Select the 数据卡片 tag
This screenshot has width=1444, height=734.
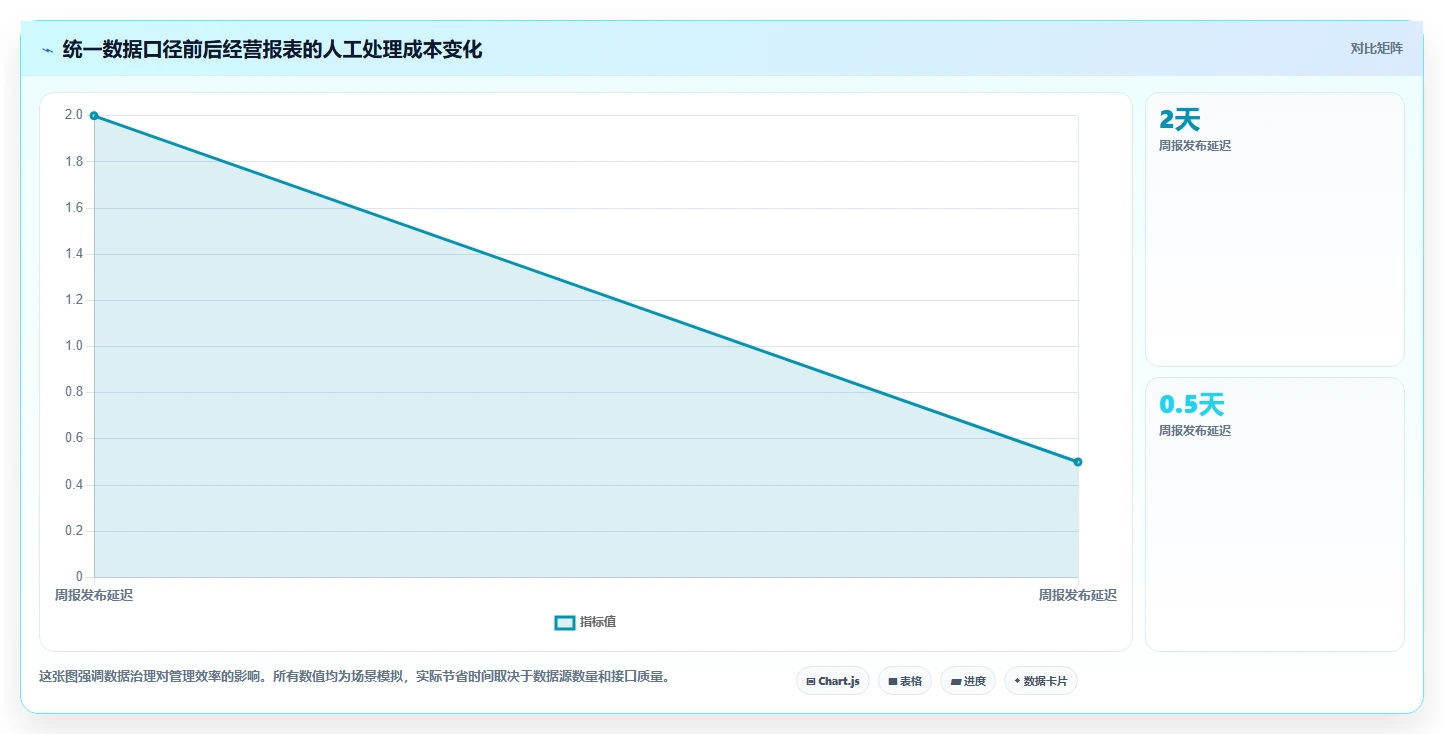coord(1041,681)
